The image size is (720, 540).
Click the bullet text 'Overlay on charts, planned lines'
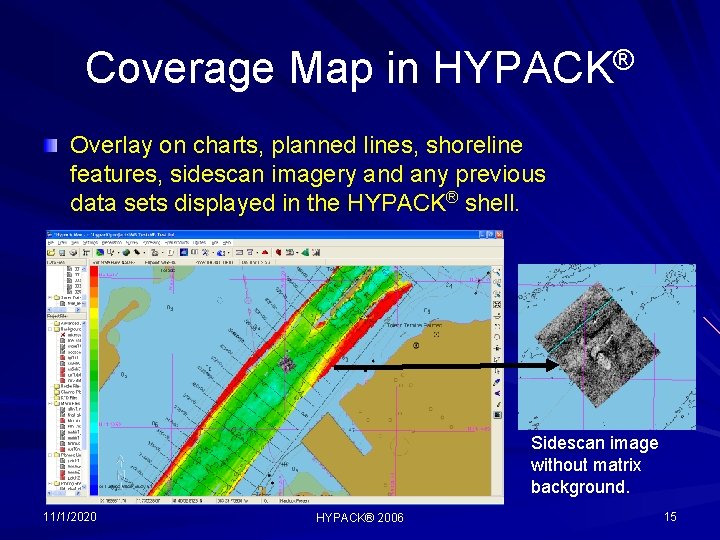tap(244, 145)
